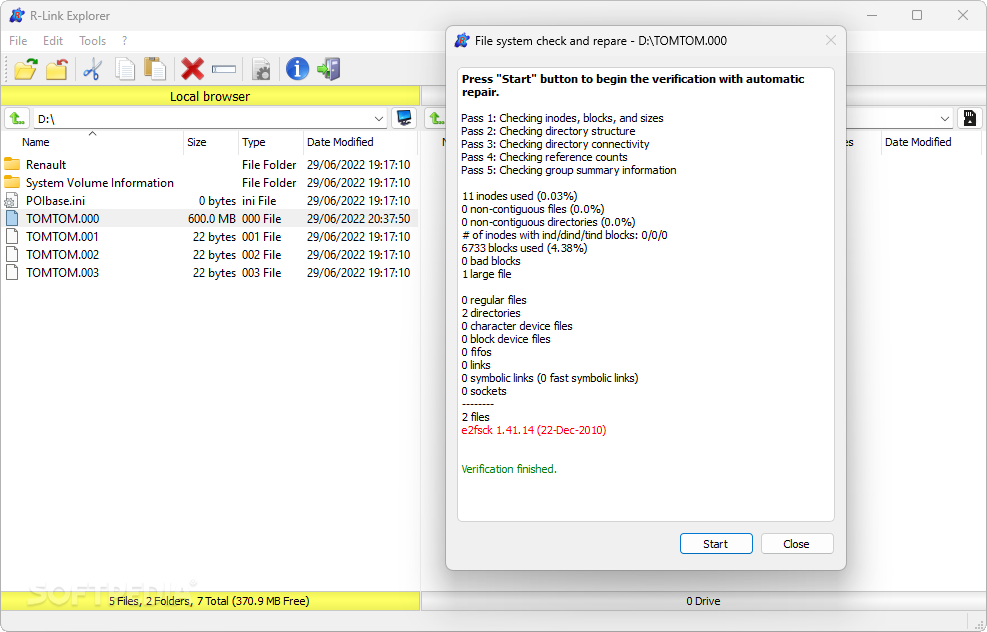Screen dimensions: 987x632
Task: Open the ? help menu
Action: (x=125, y=41)
